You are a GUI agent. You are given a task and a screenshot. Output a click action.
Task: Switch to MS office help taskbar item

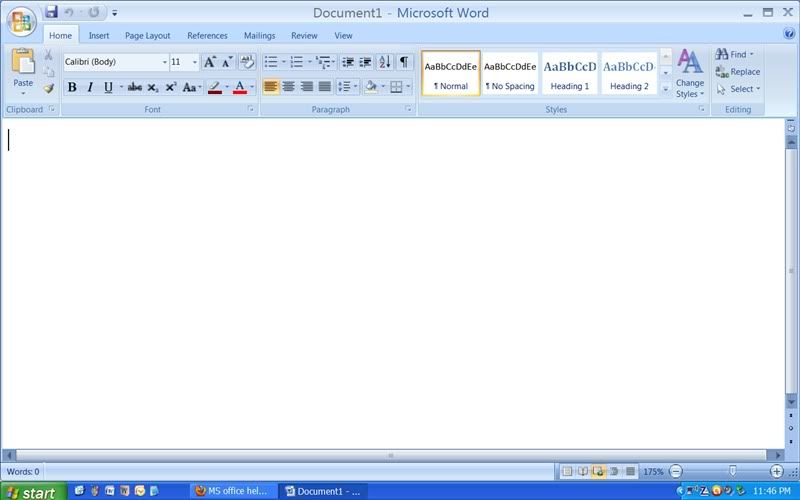(x=232, y=491)
